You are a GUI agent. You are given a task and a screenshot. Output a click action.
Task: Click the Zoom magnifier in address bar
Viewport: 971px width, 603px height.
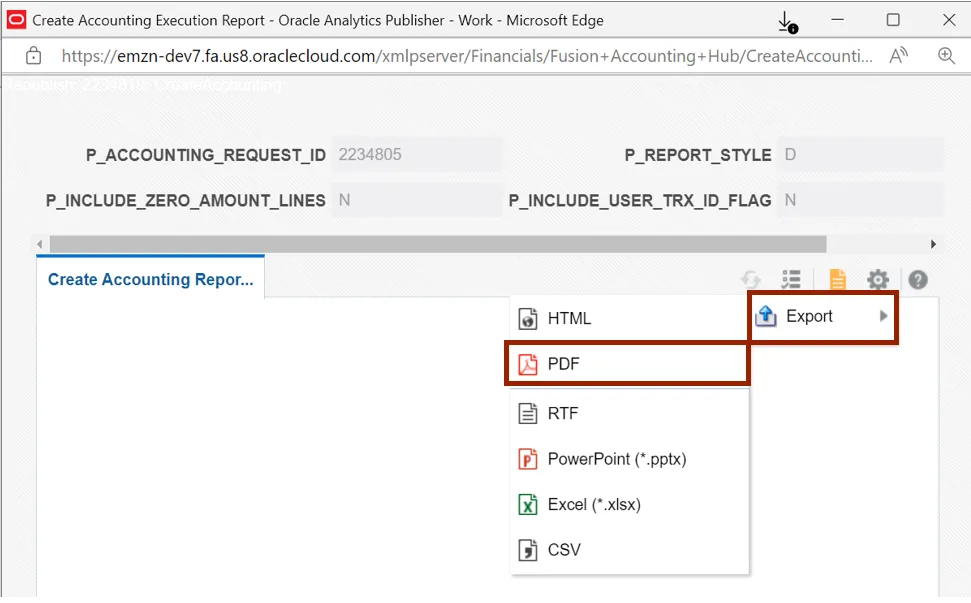point(946,56)
